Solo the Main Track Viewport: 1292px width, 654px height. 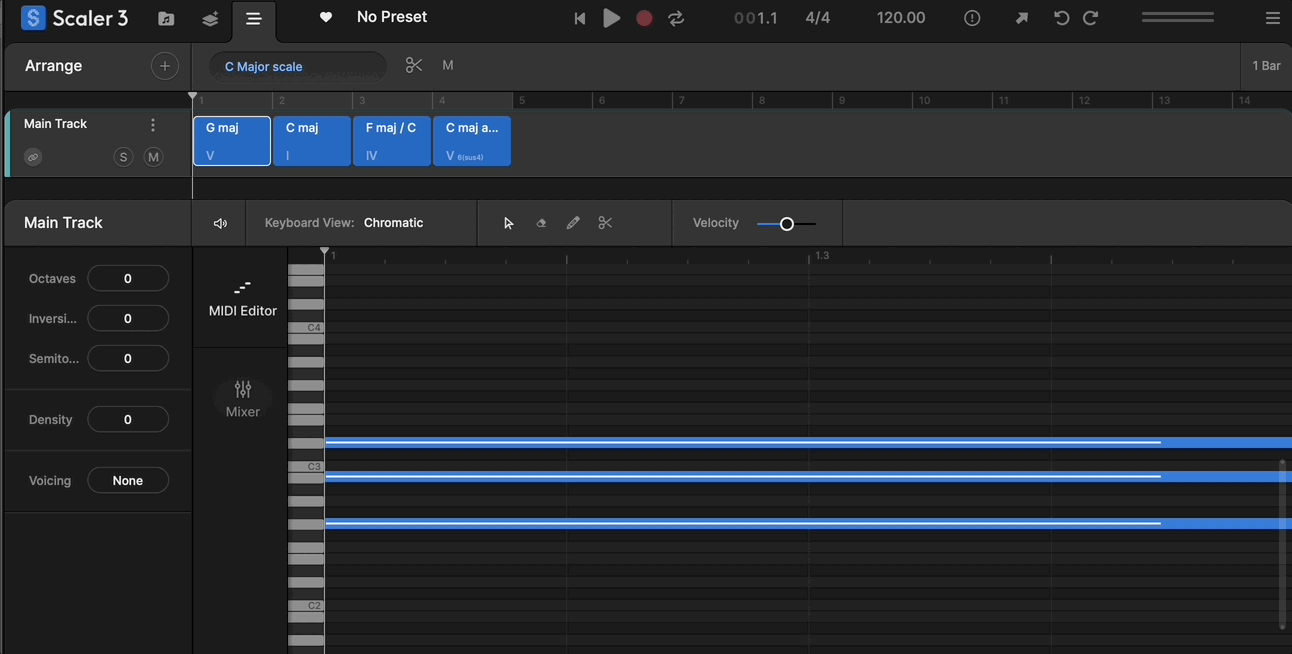coord(123,157)
